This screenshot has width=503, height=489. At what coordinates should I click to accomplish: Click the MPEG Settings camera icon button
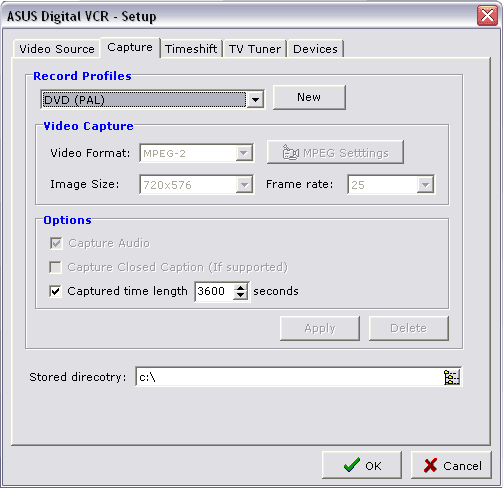coord(335,153)
